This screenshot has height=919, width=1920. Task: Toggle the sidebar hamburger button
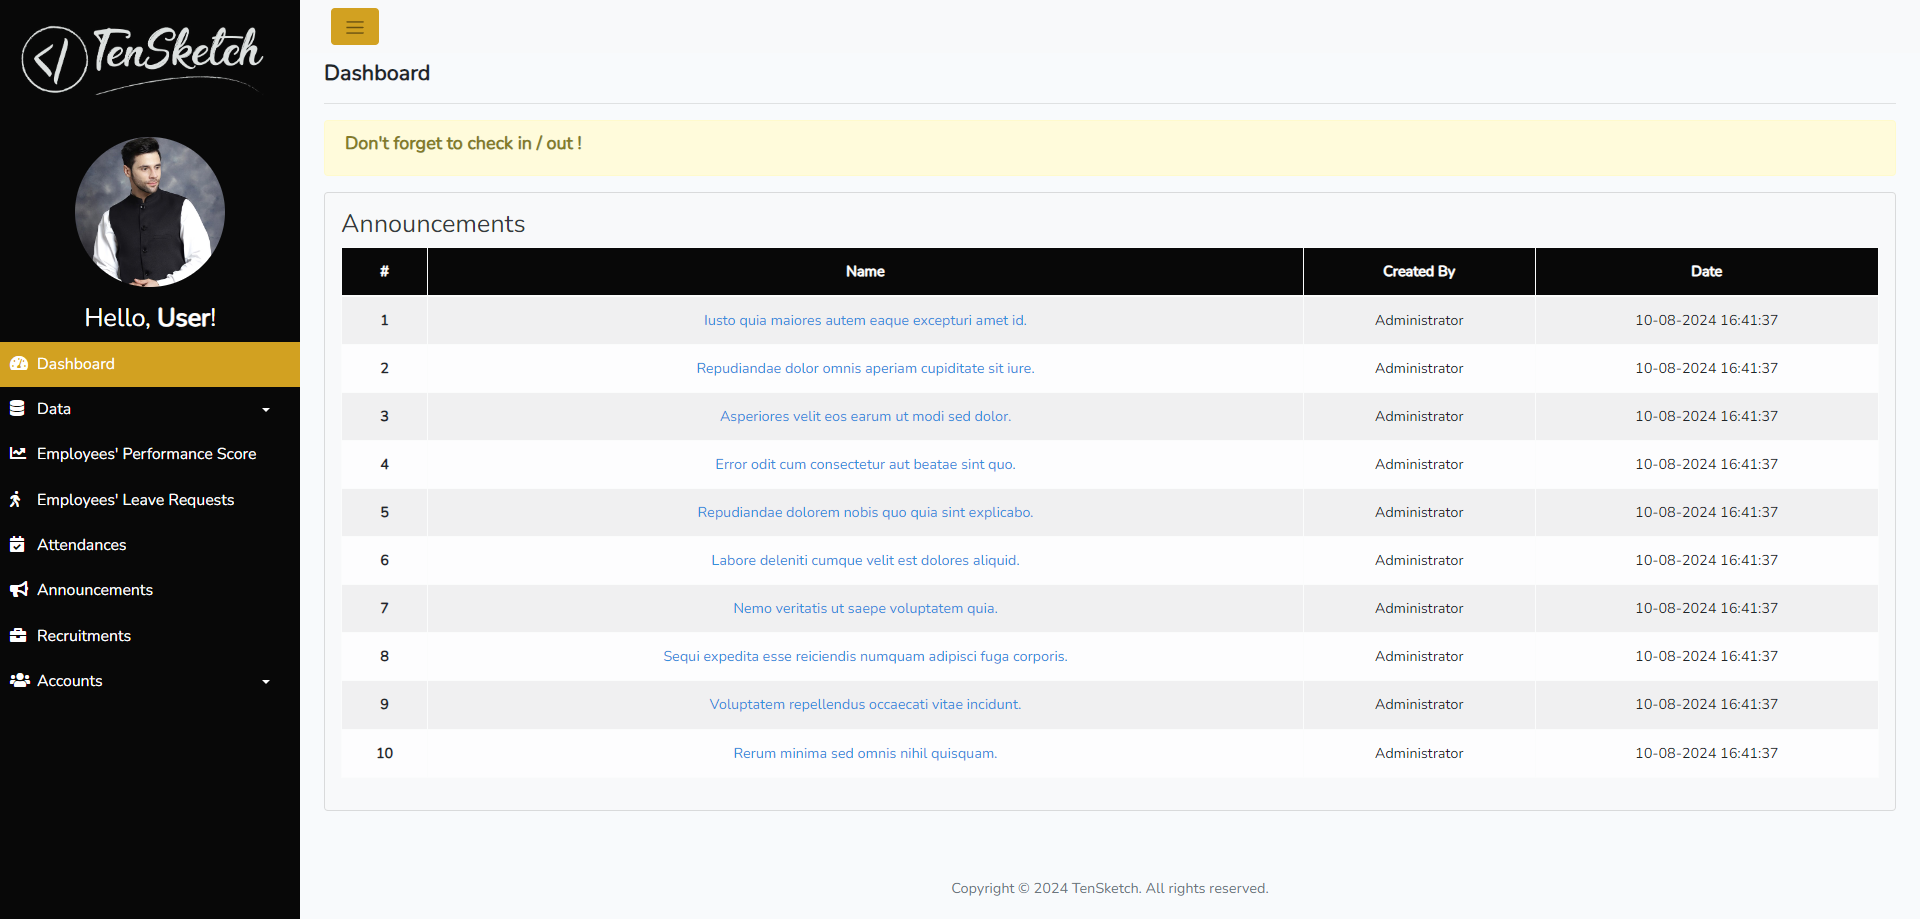pyautogui.click(x=355, y=27)
